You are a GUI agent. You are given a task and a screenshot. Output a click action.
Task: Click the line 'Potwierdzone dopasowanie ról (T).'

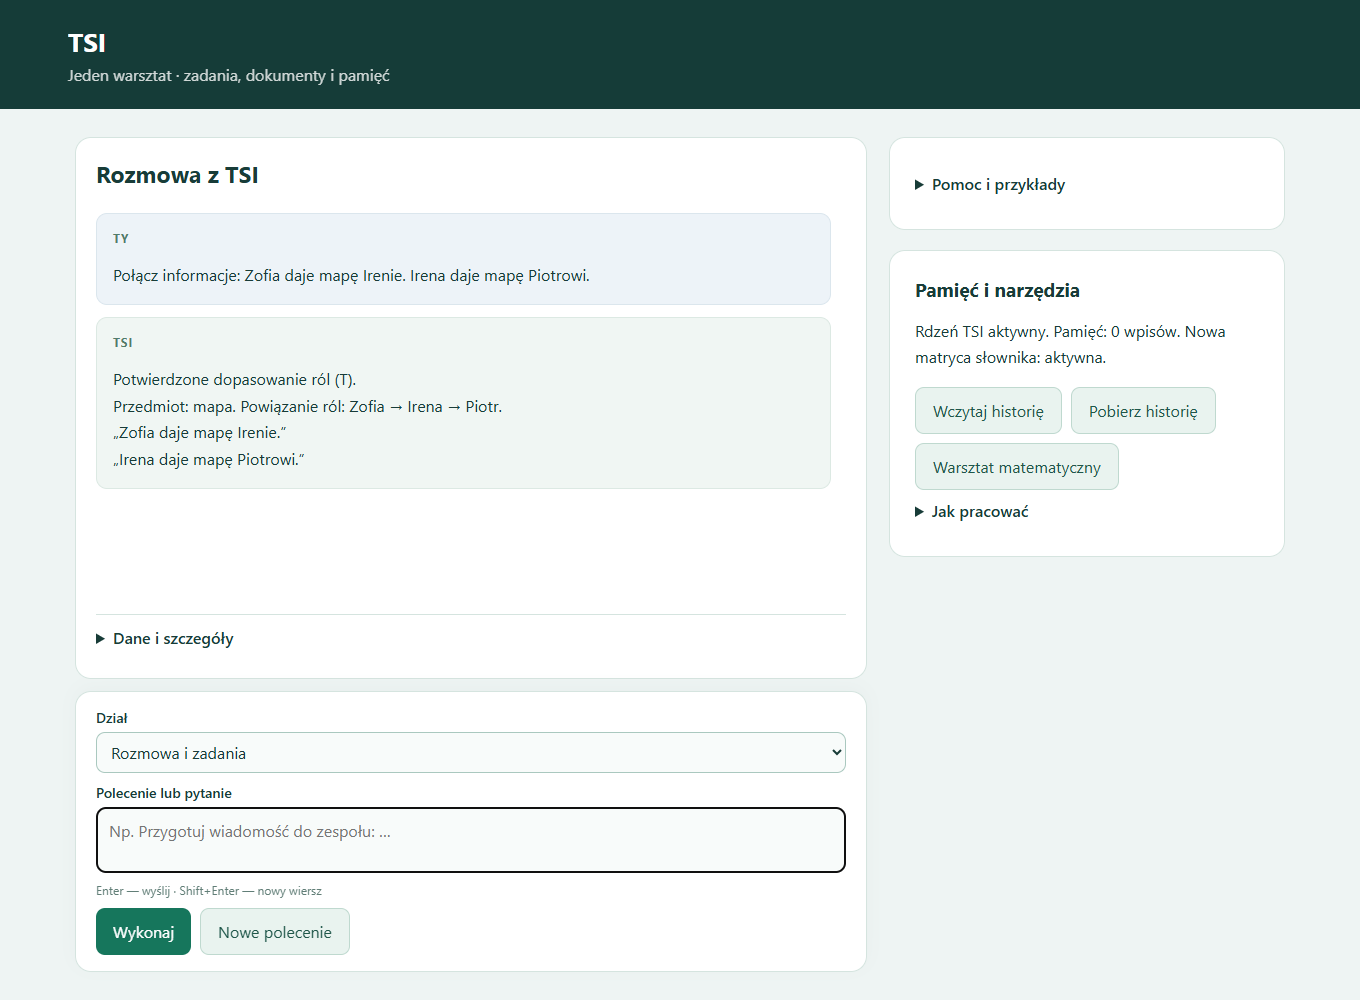click(x=235, y=379)
